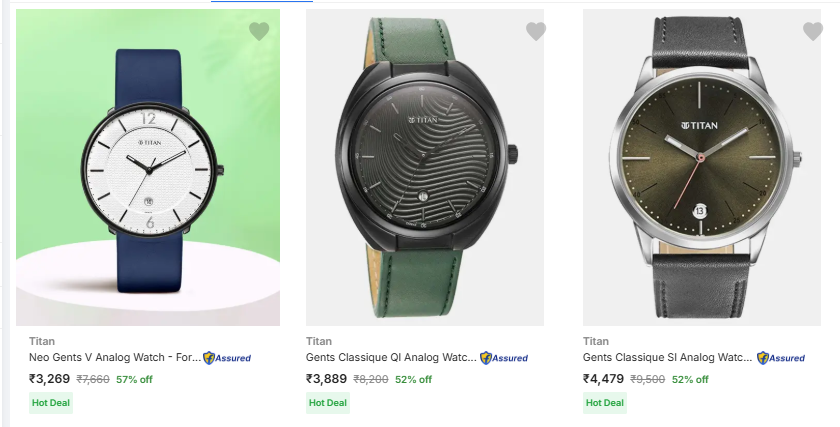The width and height of the screenshot is (840, 427).
Task: Click the ₹4,479 price
Action: (x=603, y=379)
